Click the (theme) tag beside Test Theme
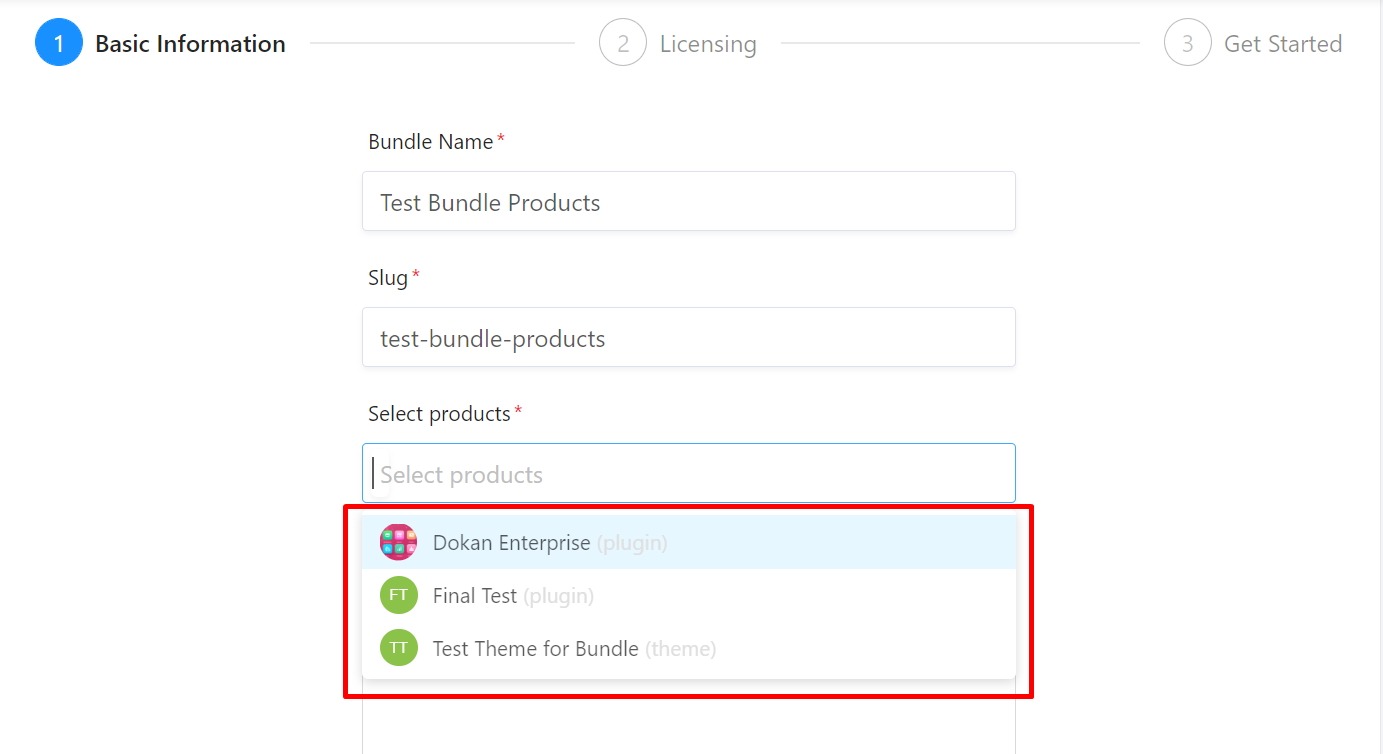1383x754 pixels. tap(680, 648)
